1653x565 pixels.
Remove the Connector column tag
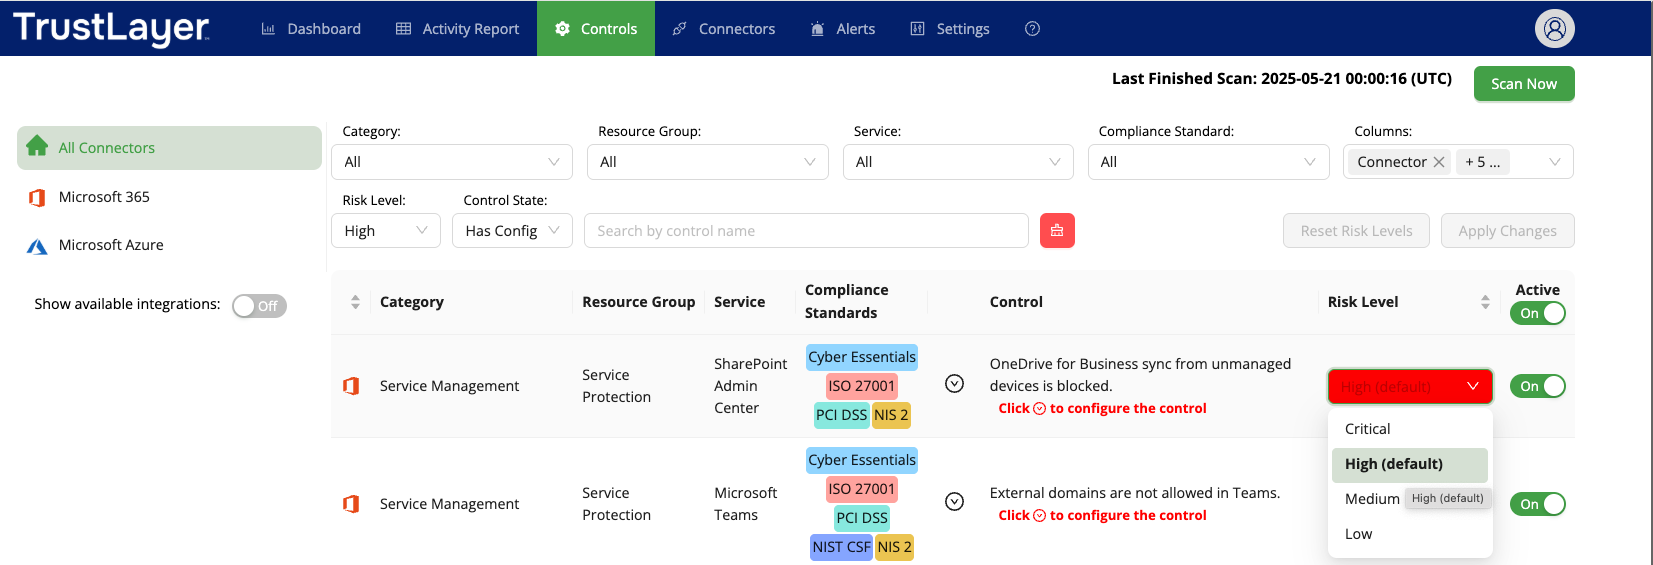click(x=1439, y=162)
